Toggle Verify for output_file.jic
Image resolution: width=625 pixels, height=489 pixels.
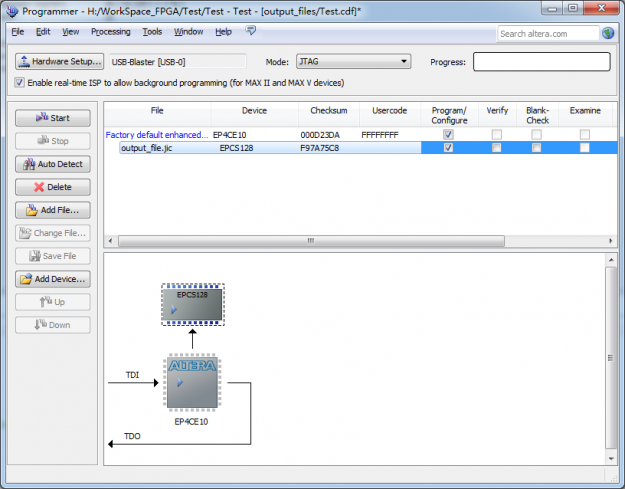pos(497,148)
